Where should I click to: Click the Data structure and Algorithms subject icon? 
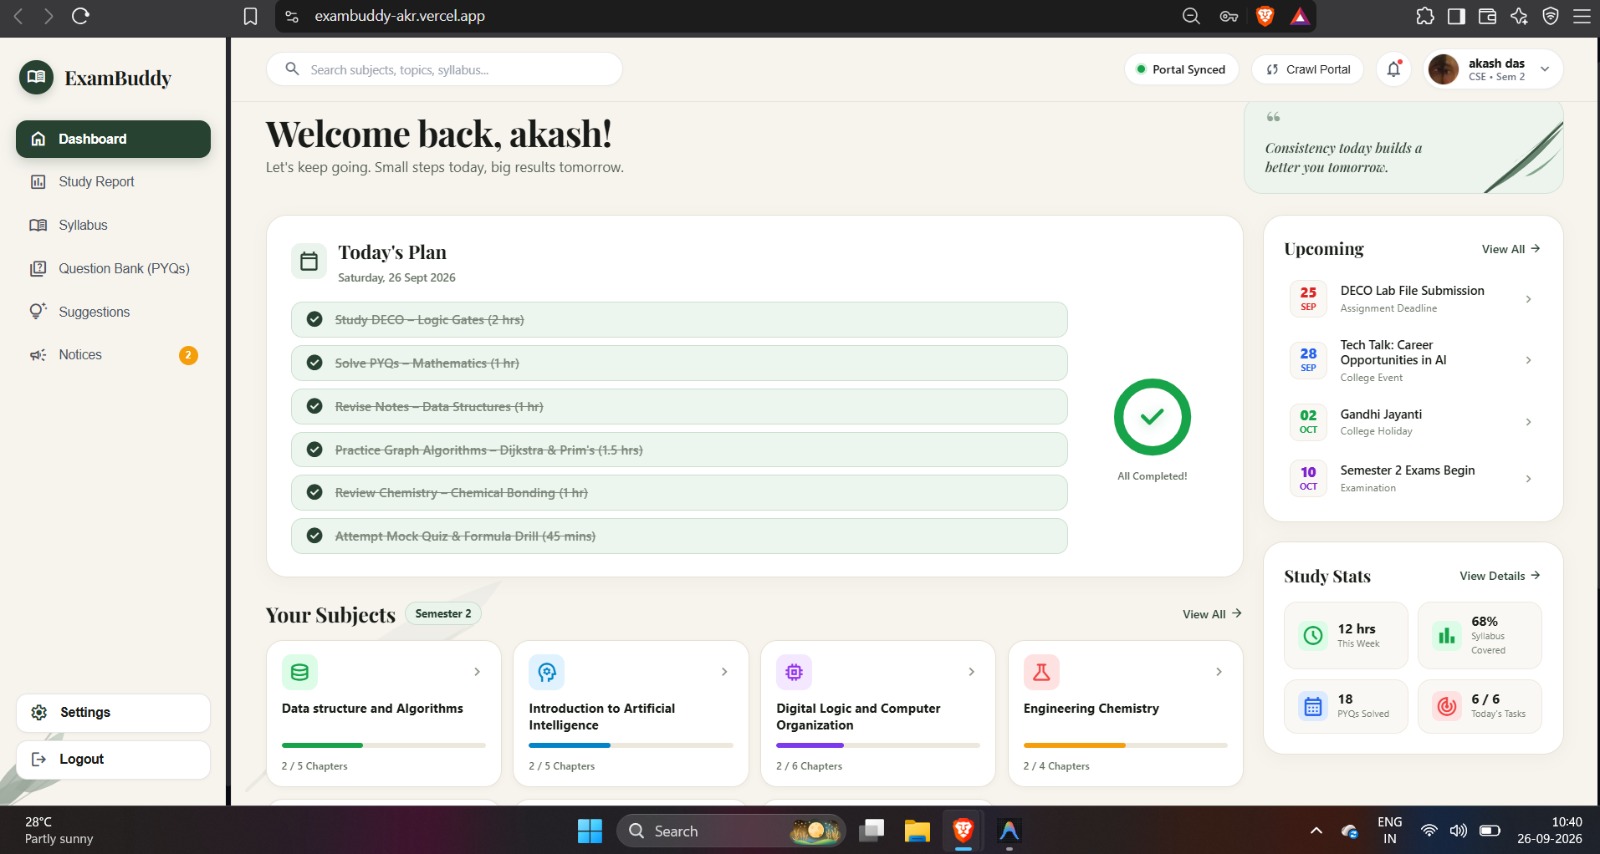pos(300,672)
